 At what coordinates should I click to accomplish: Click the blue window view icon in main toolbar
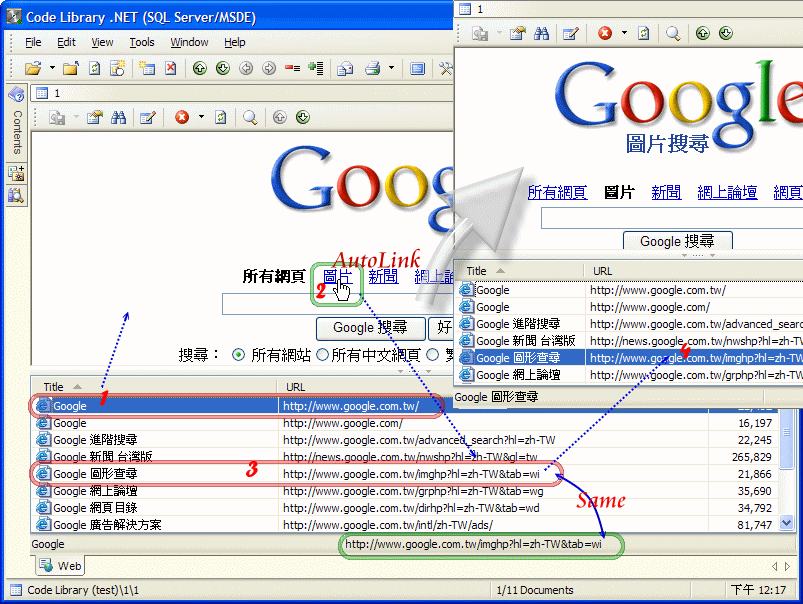point(417,68)
